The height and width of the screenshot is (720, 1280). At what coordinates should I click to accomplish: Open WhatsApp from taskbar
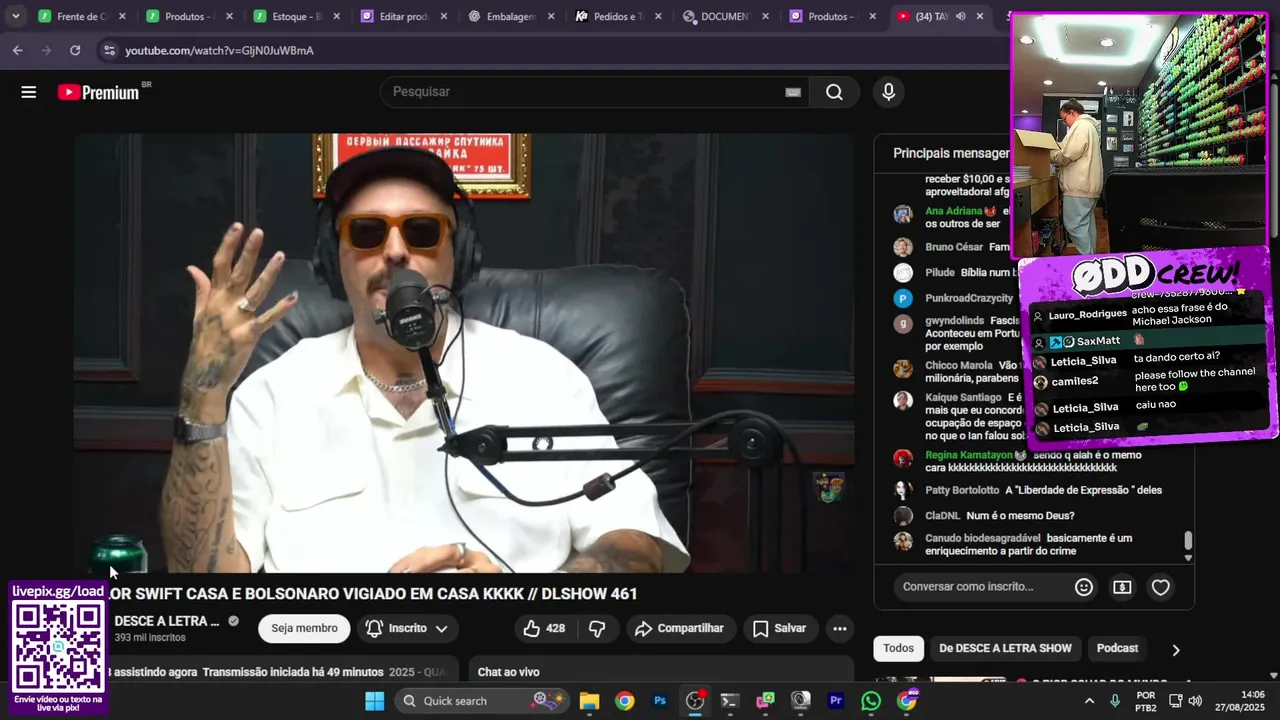coord(871,701)
